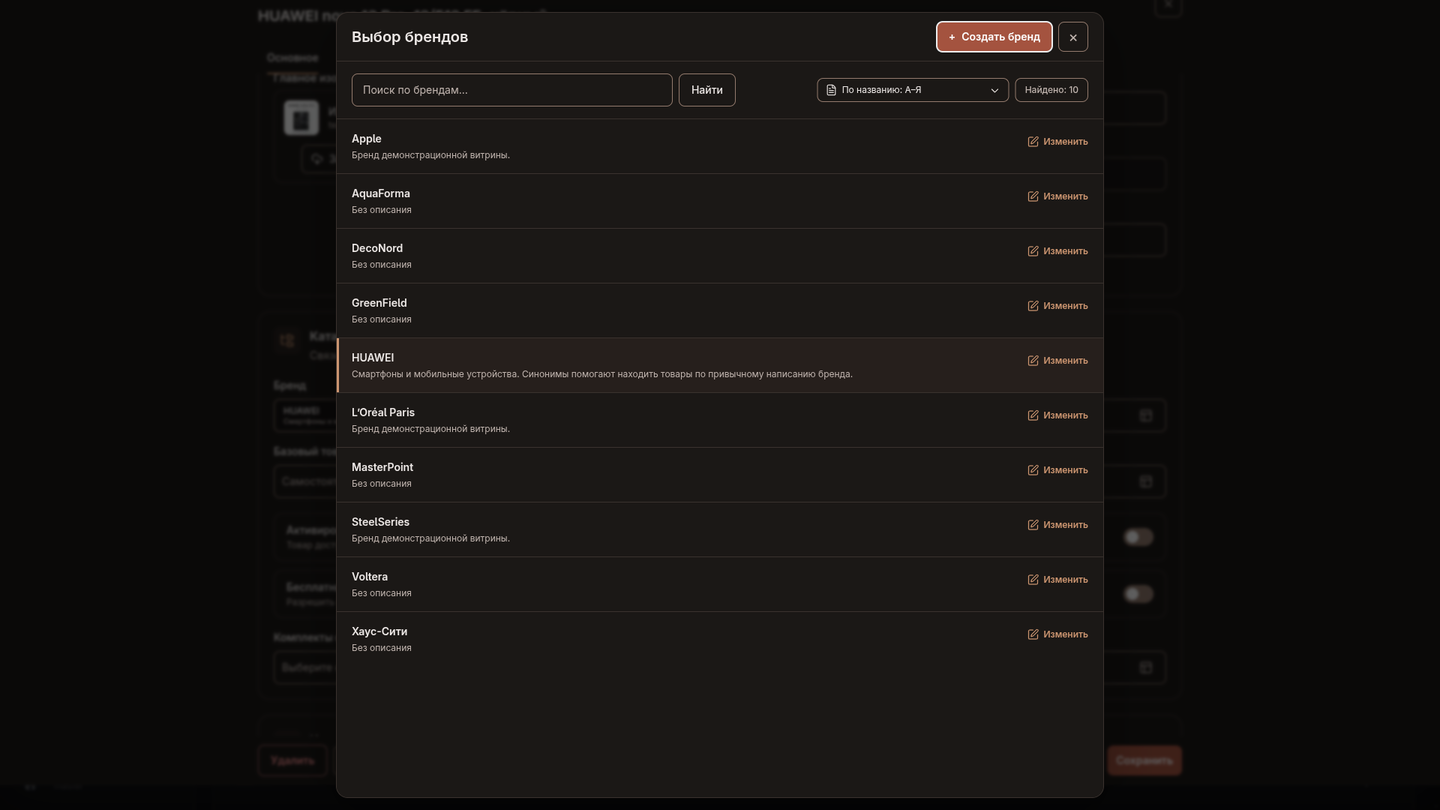This screenshot has height=810, width=1440.
Task: Select the DecoNord brand name
Action: [x=377, y=248]
